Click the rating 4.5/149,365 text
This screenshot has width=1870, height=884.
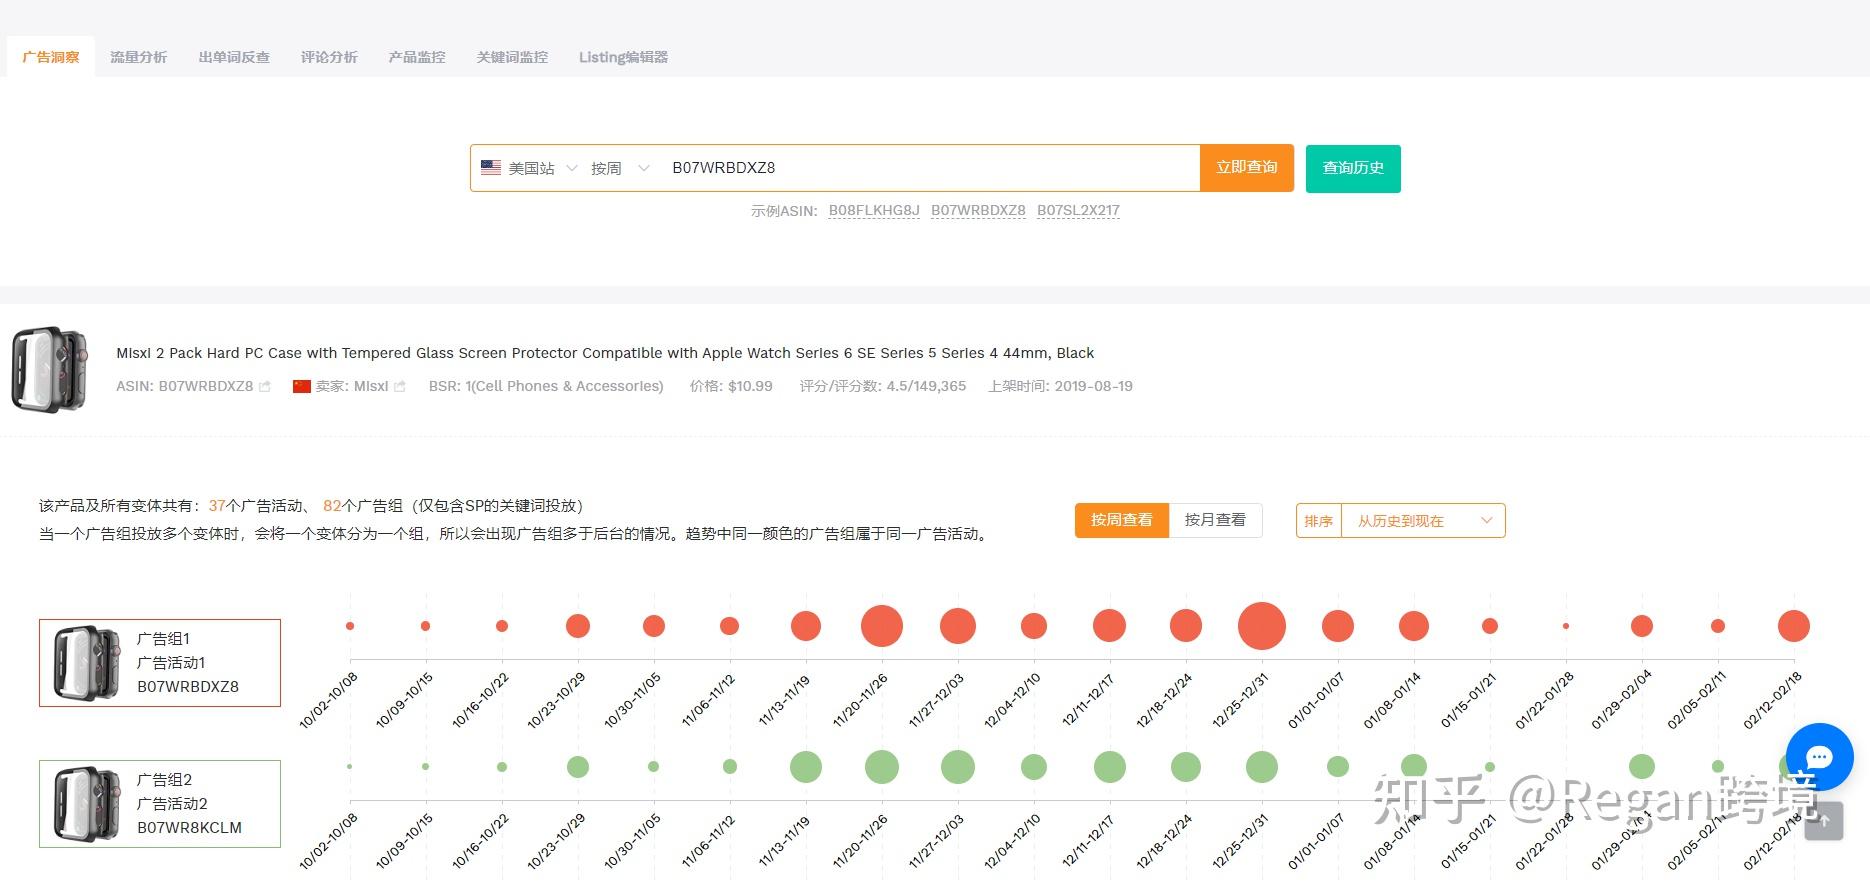tap(883, 386)
